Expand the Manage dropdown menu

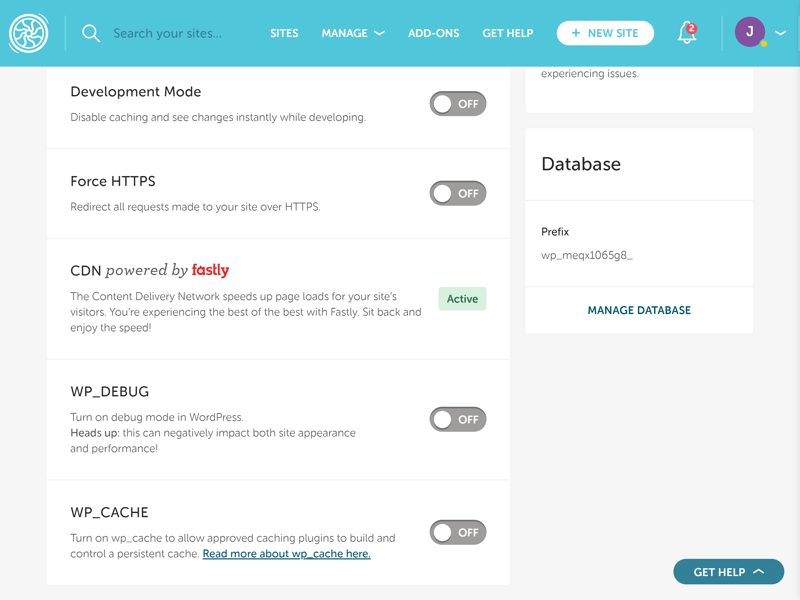point(353,33)
